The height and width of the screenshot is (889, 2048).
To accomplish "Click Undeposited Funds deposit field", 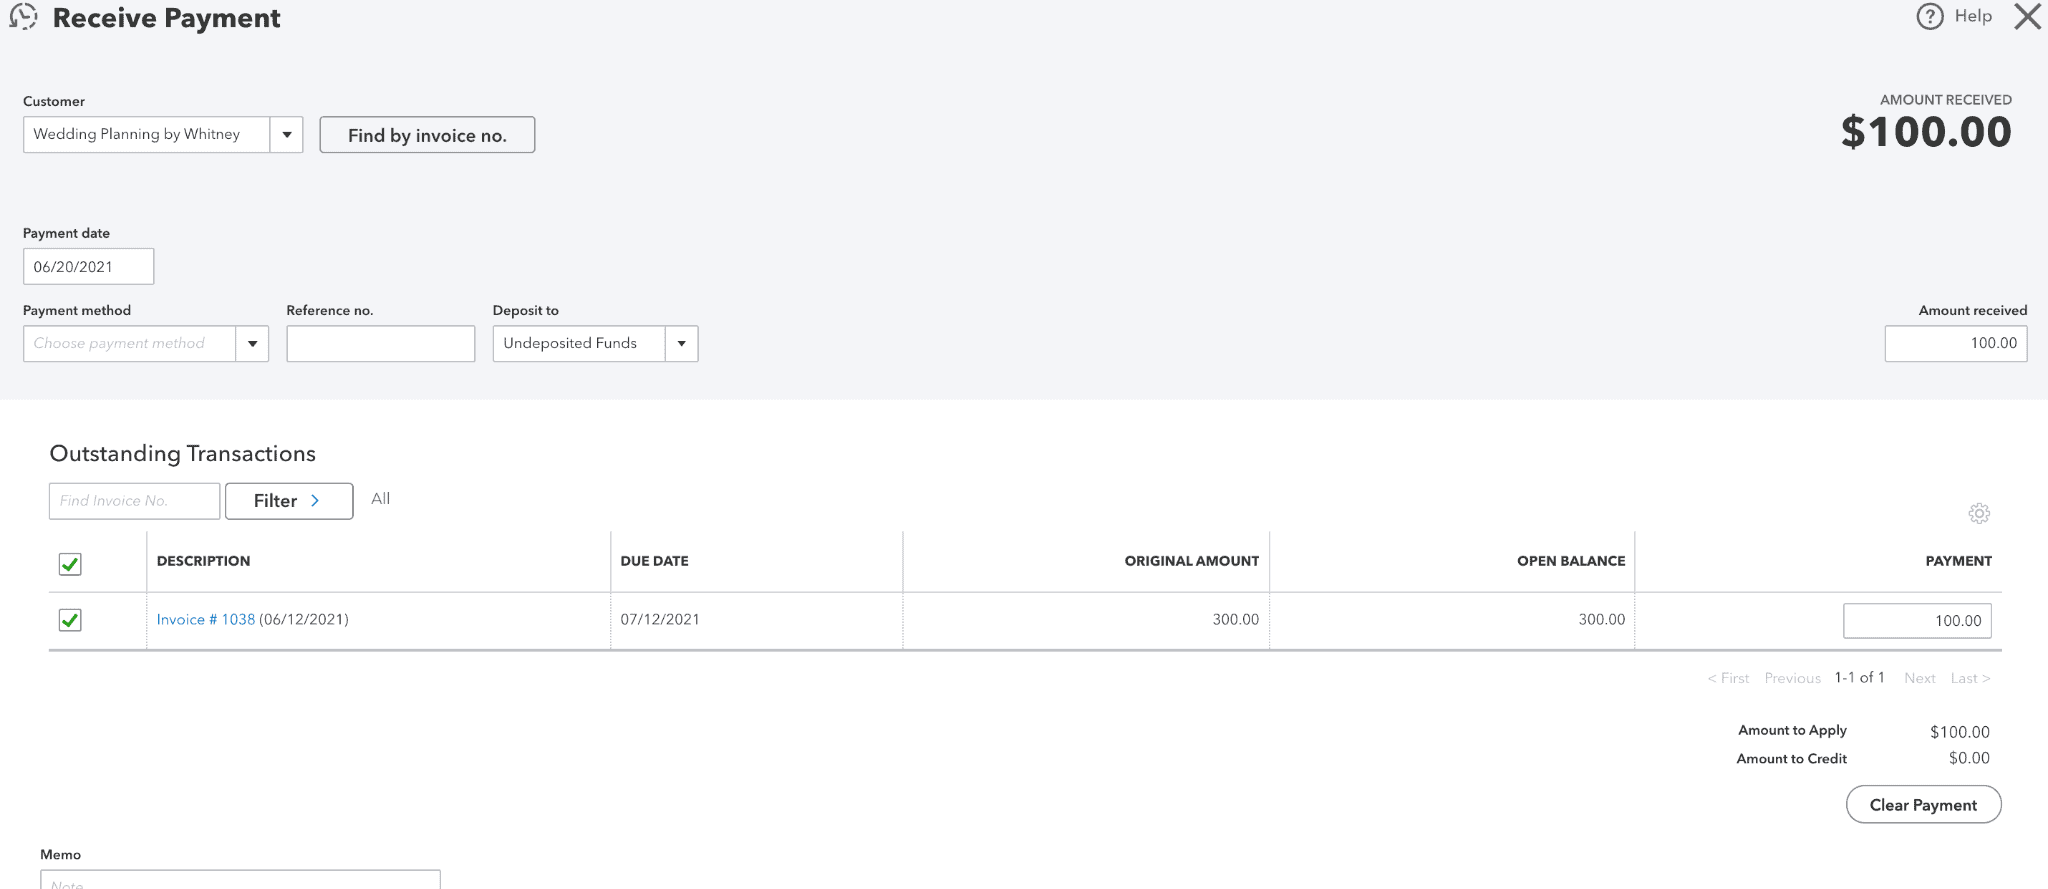I will click(x=579, y=344).
